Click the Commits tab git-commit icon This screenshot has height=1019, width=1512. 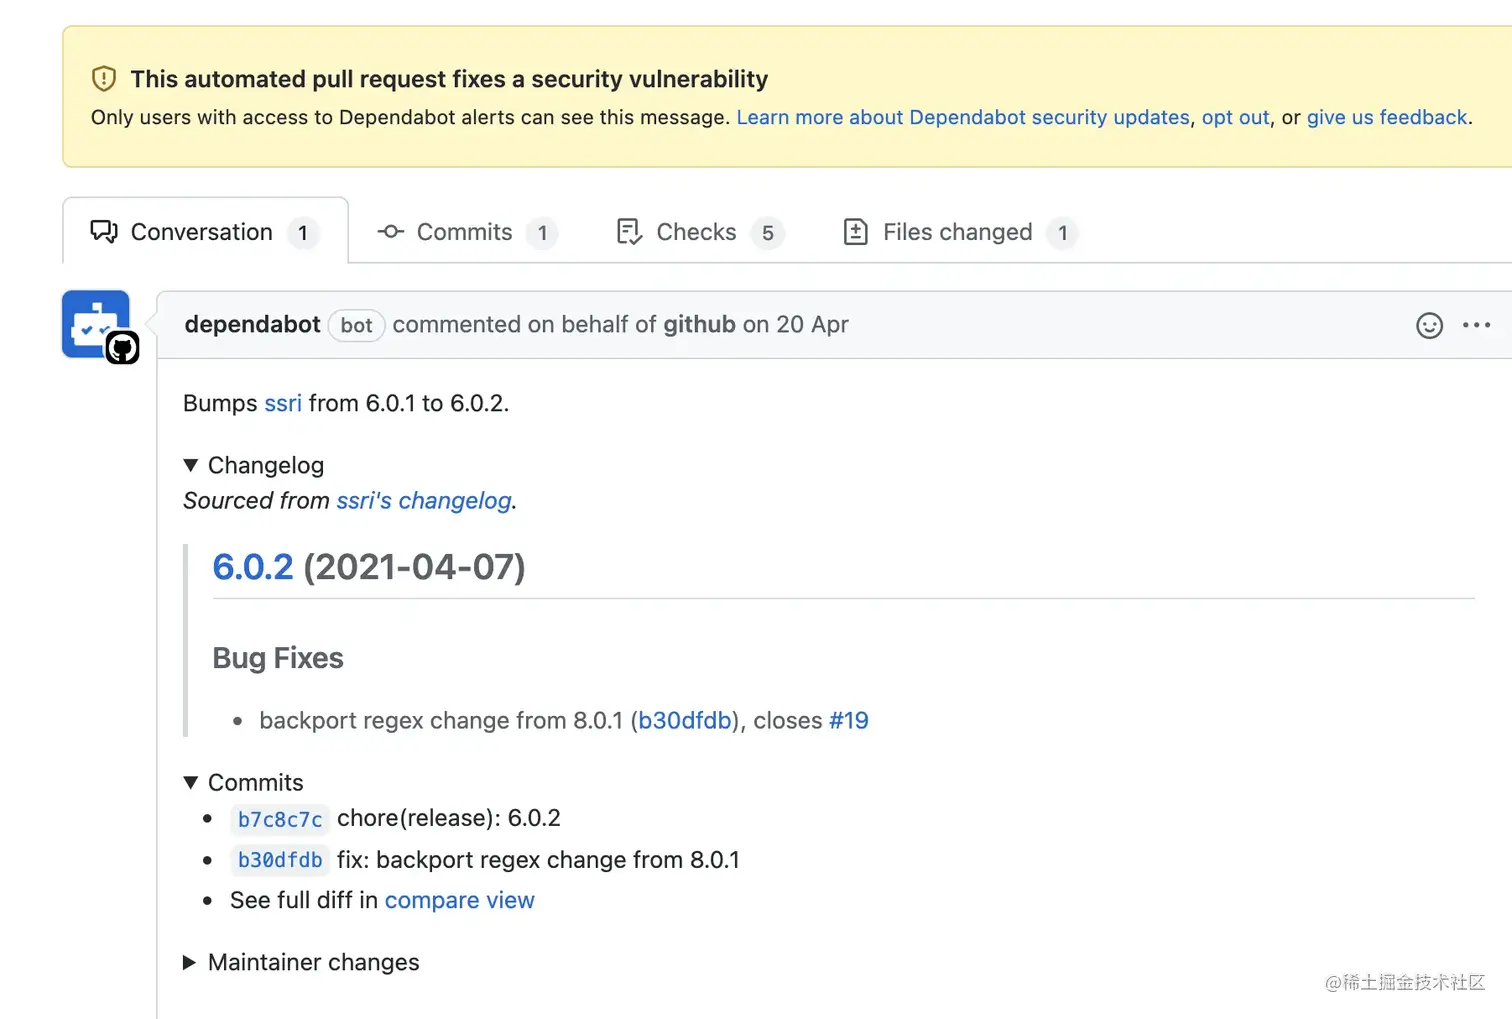[390, 232]
